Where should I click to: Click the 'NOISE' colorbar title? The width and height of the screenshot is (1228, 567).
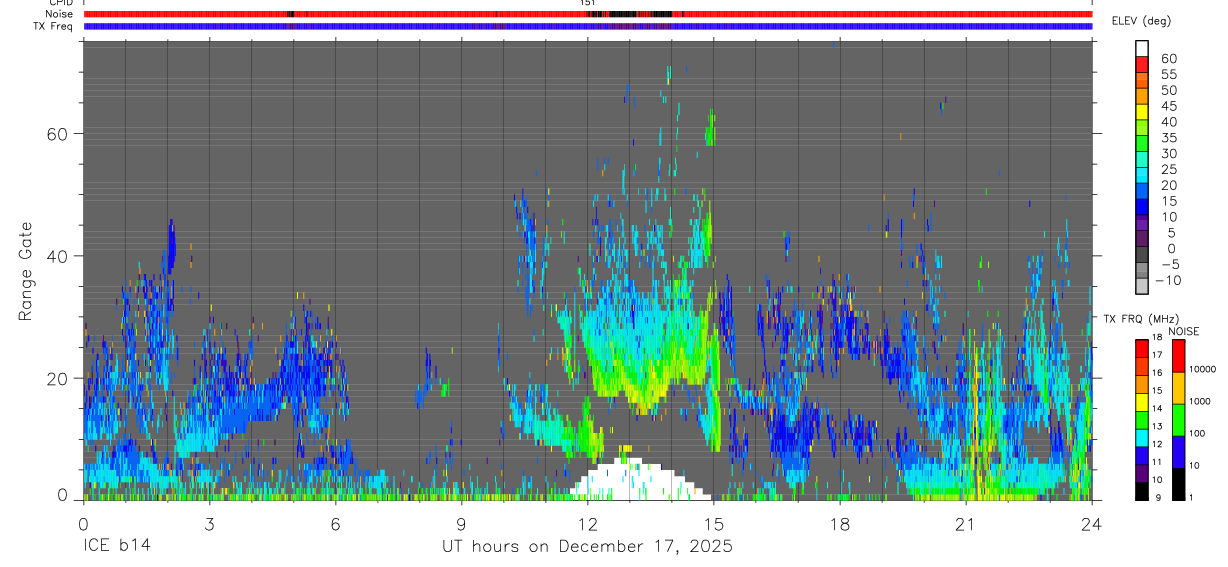coord(1183,331)
